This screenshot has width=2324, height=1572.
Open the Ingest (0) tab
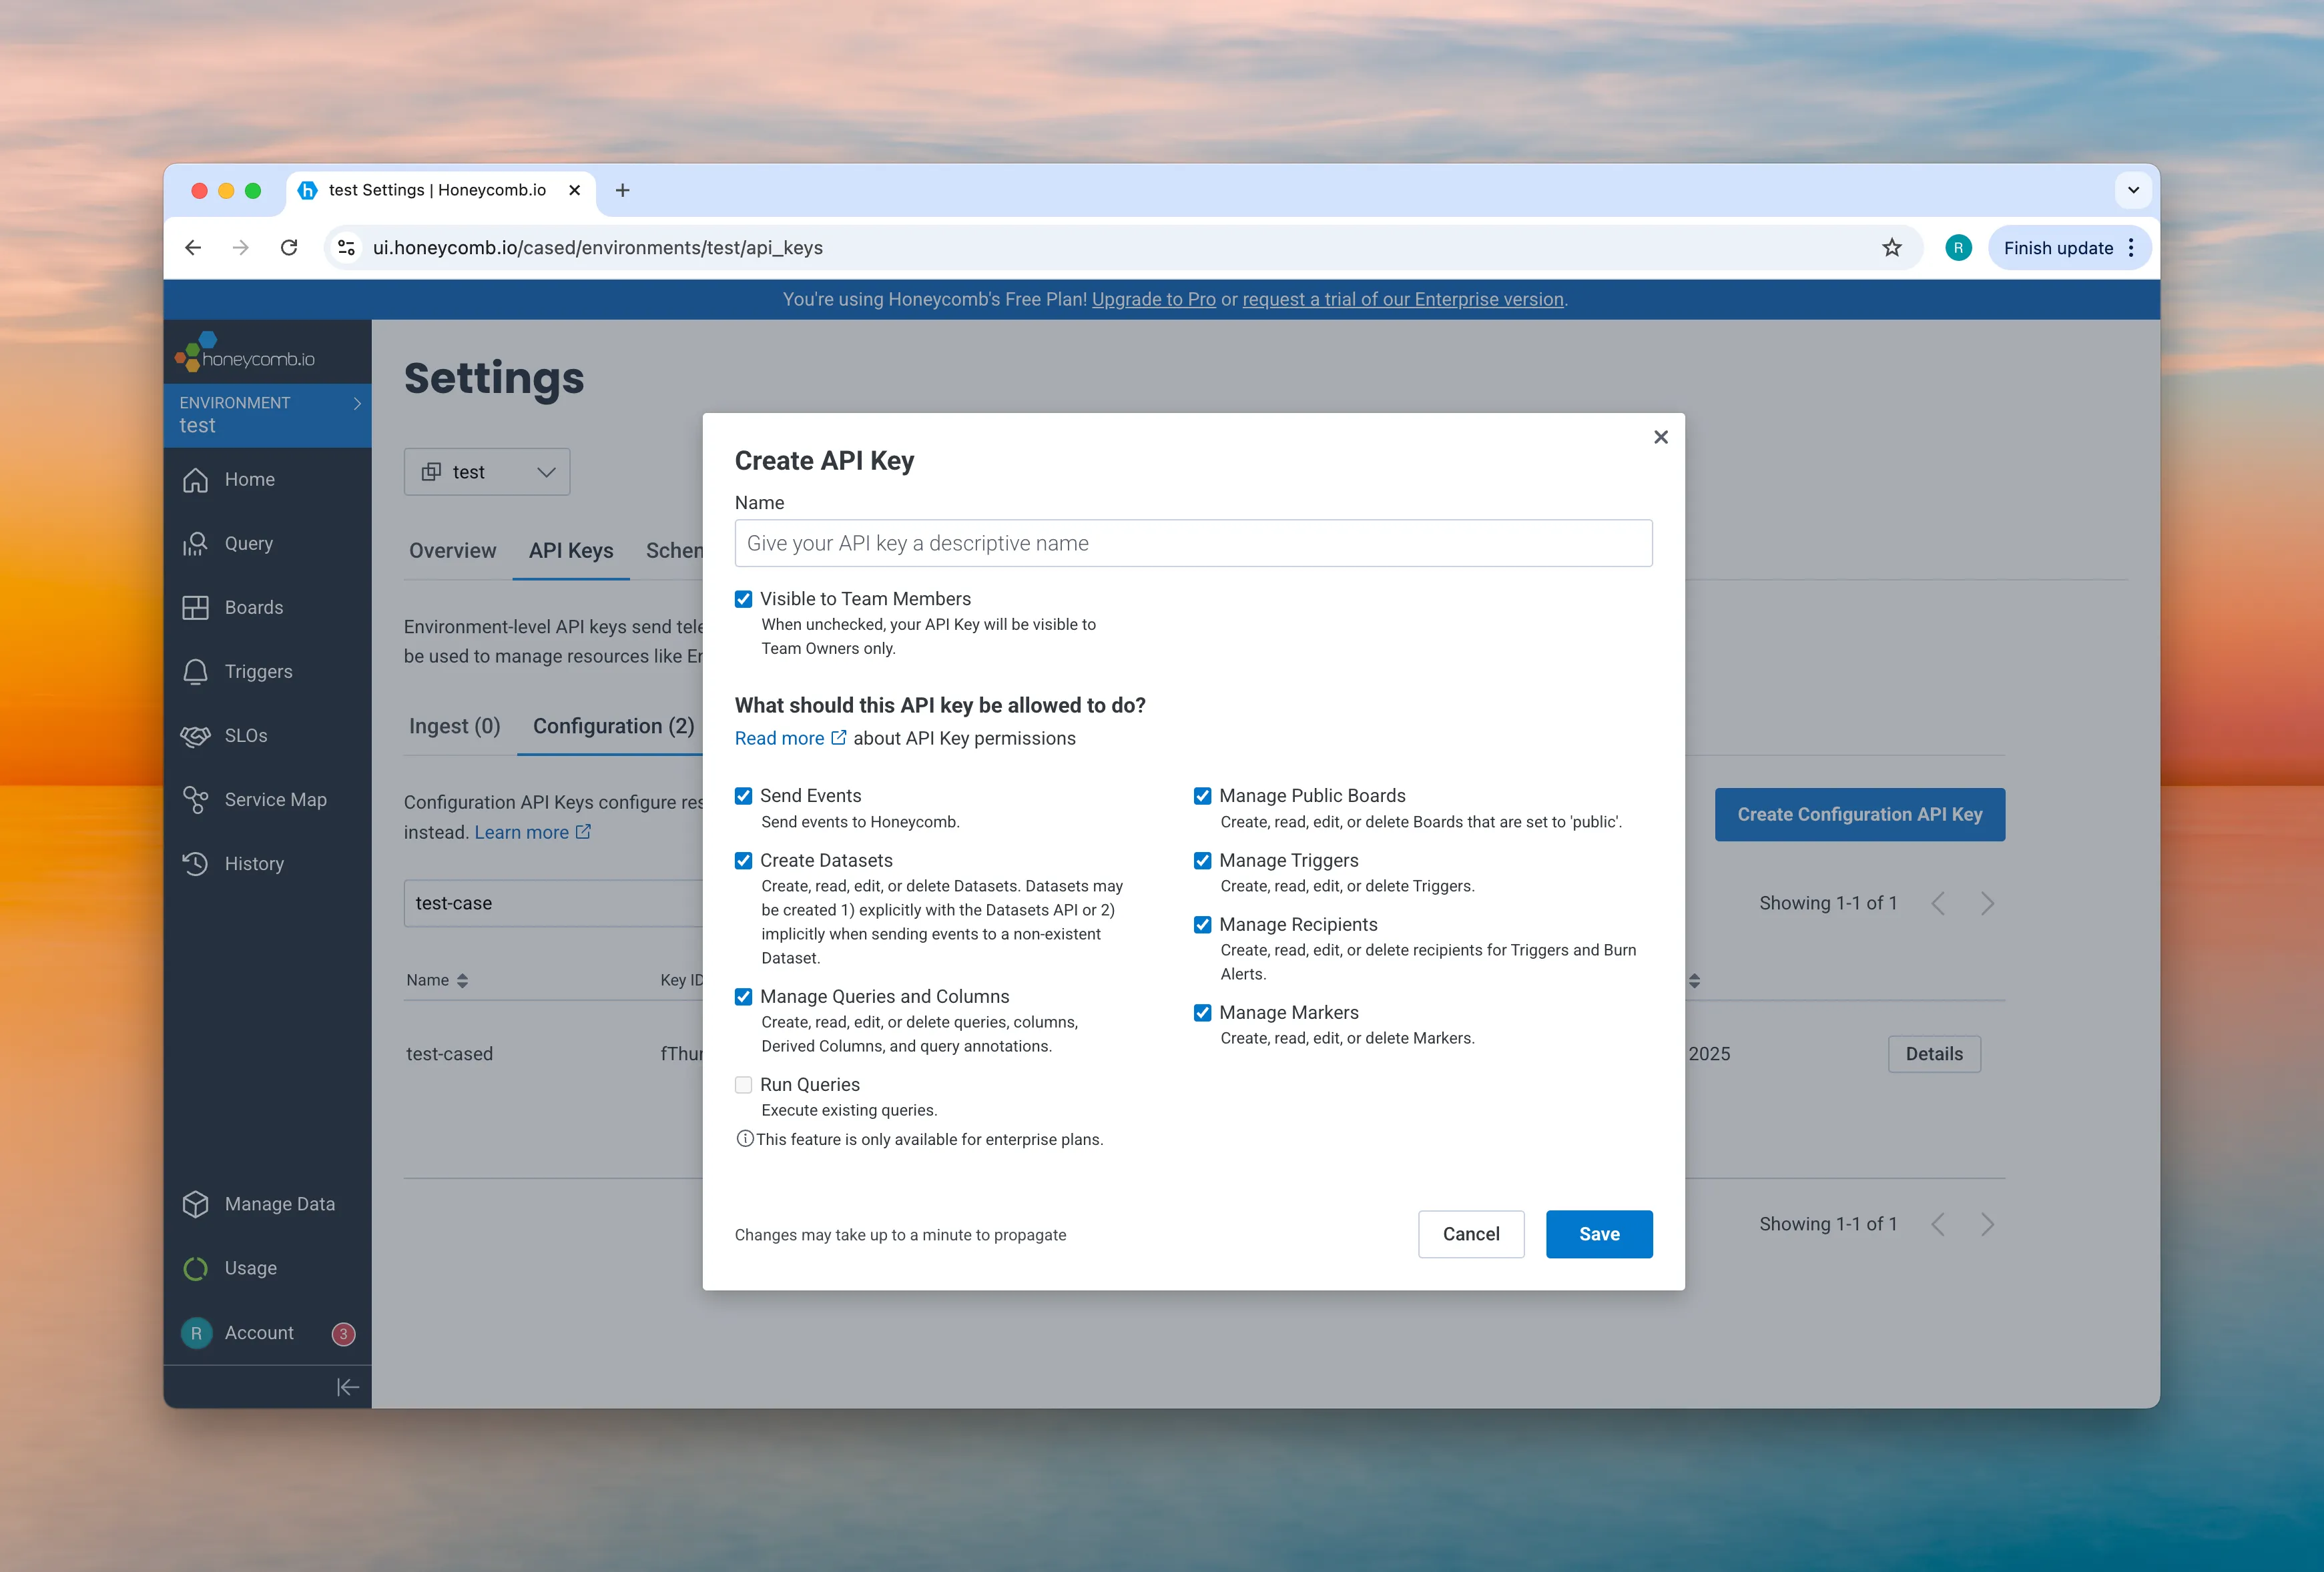click(455, 726)
